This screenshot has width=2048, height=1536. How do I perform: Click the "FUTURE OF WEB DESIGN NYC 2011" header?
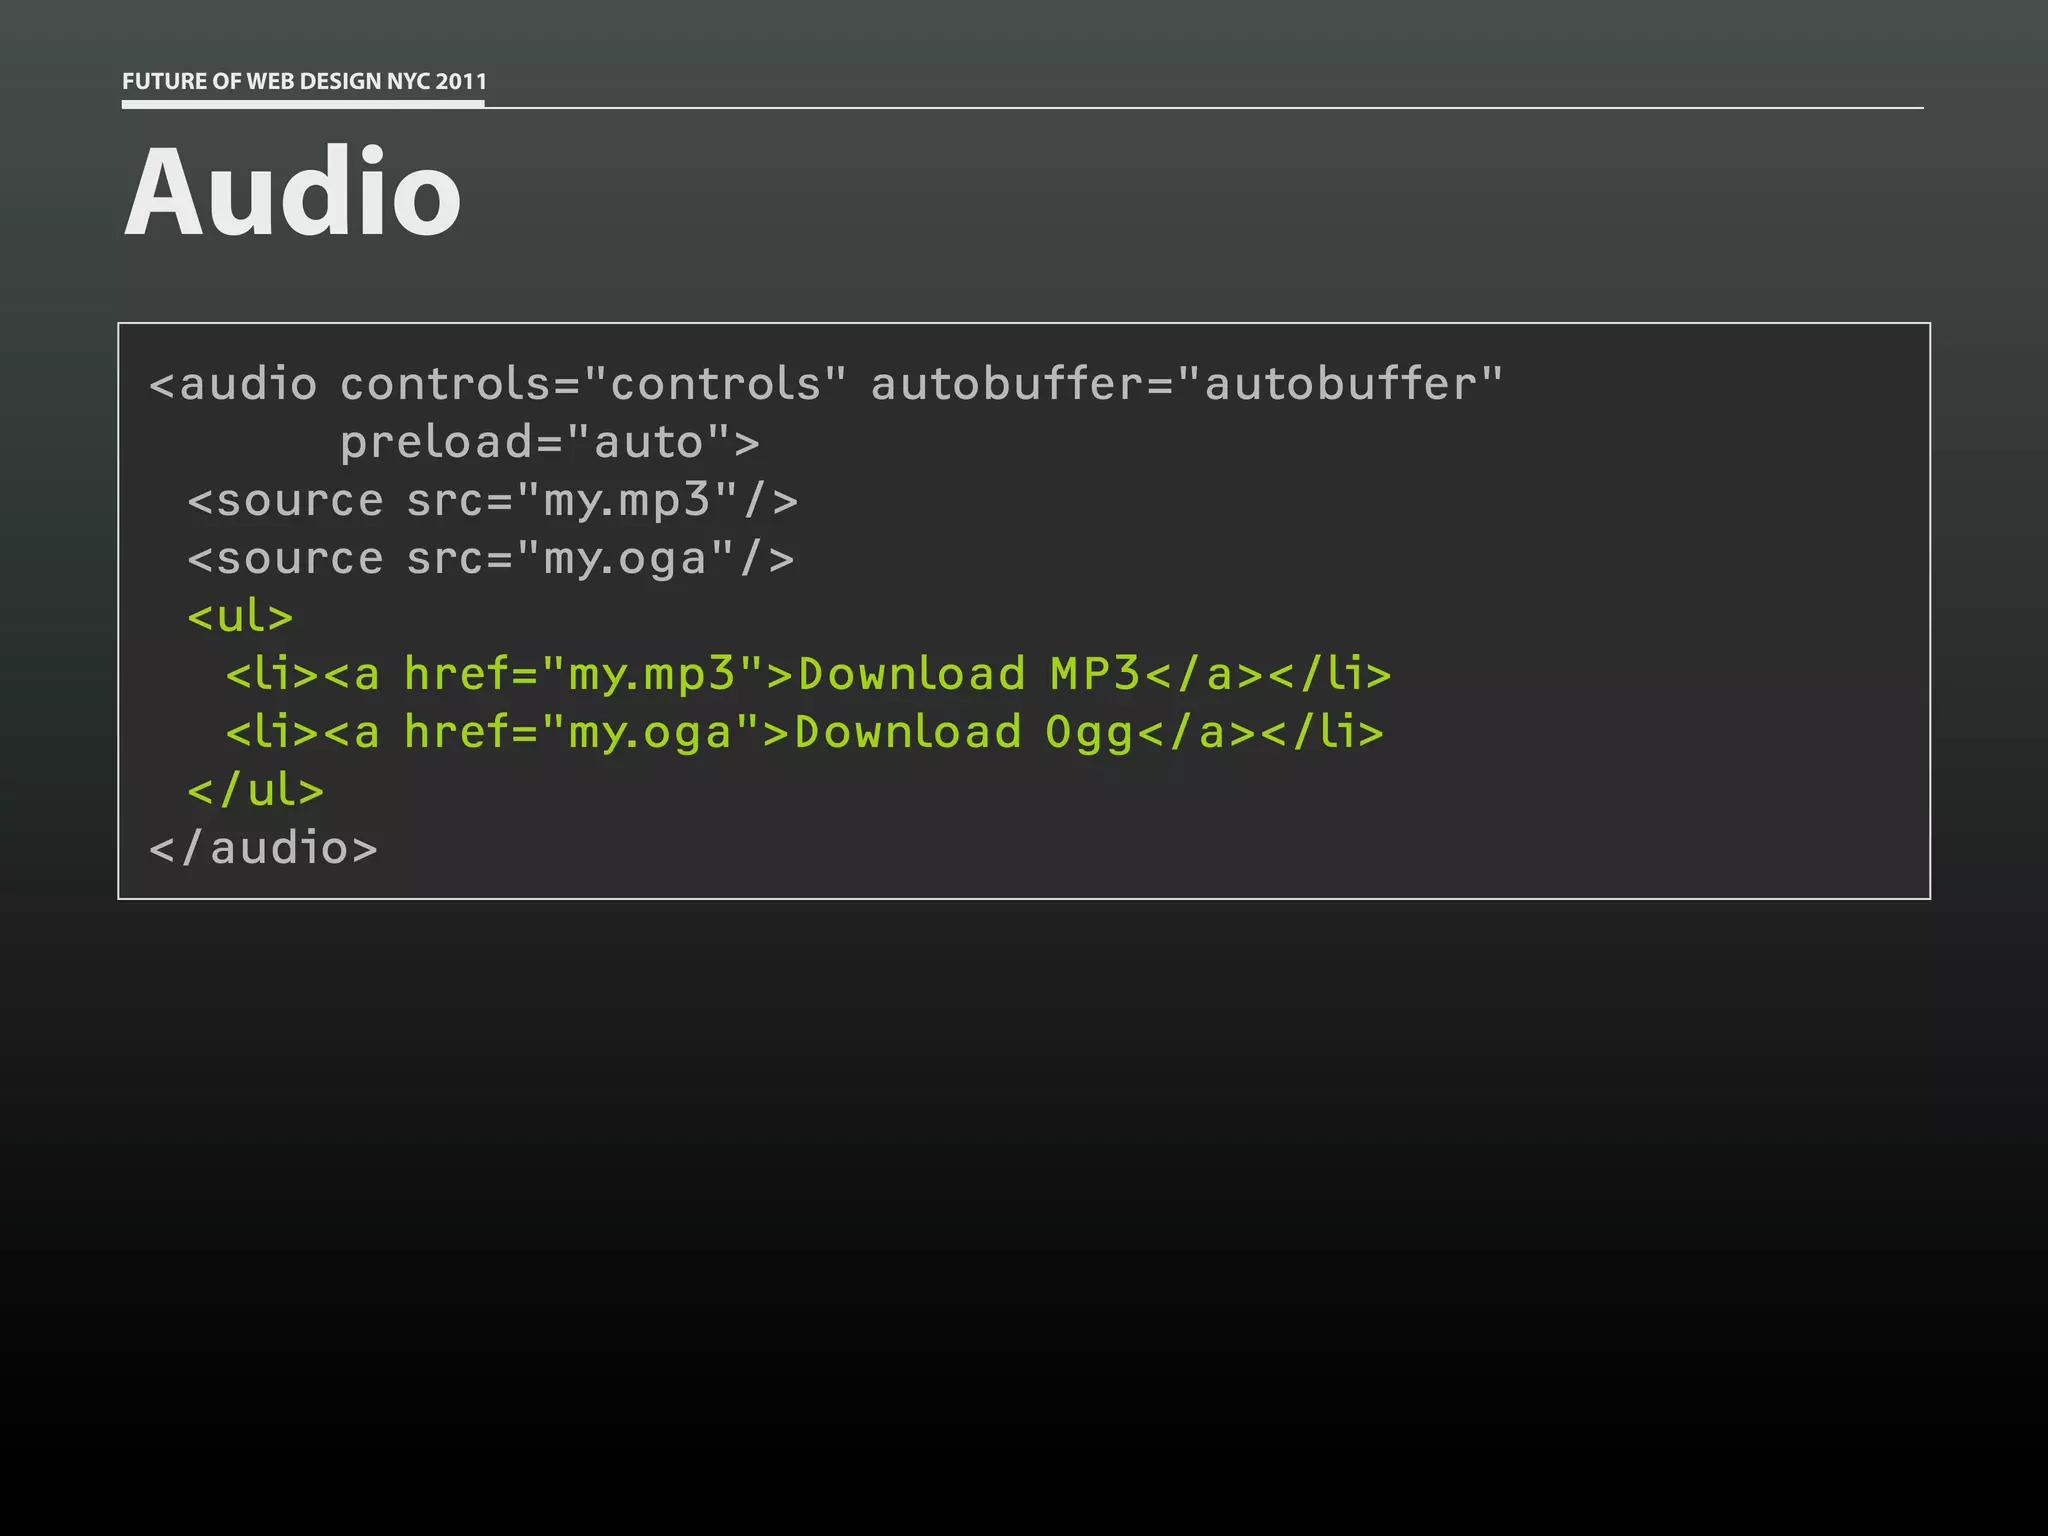304,81
